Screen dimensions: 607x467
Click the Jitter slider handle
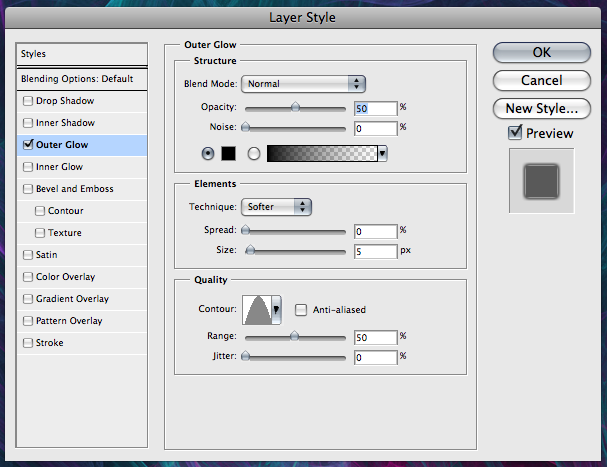245,356
